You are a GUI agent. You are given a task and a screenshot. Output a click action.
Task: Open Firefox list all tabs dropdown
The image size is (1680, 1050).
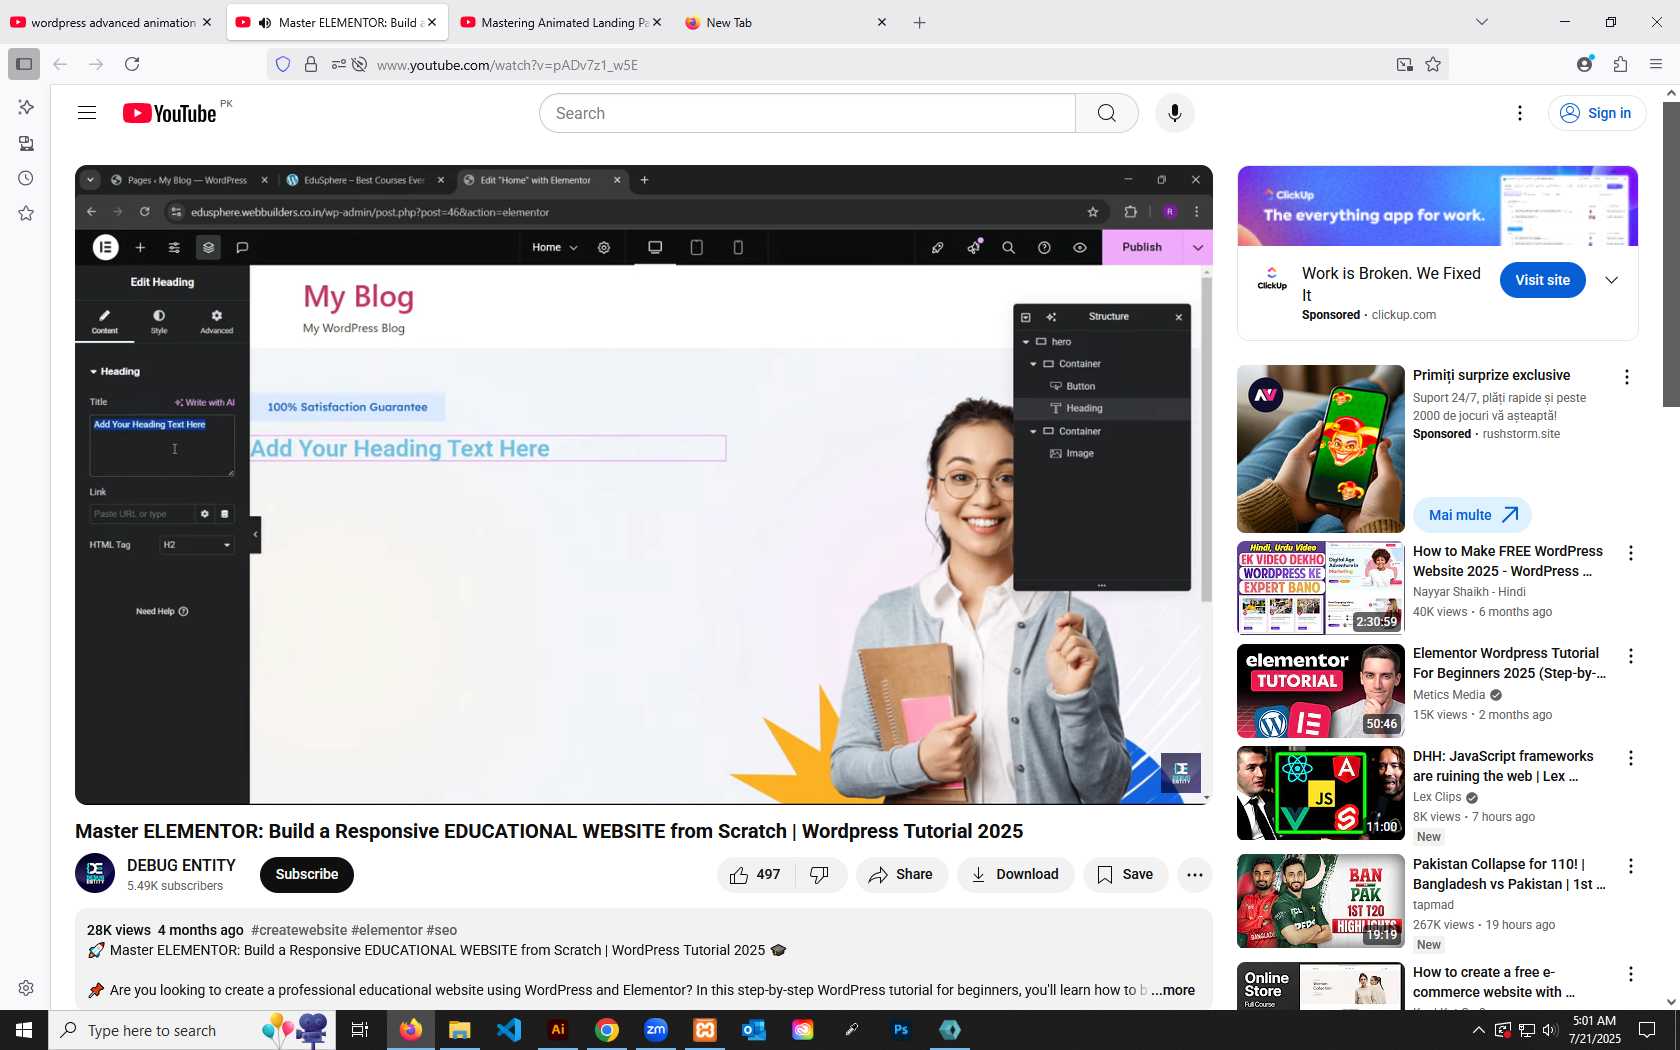point(1482,22)
